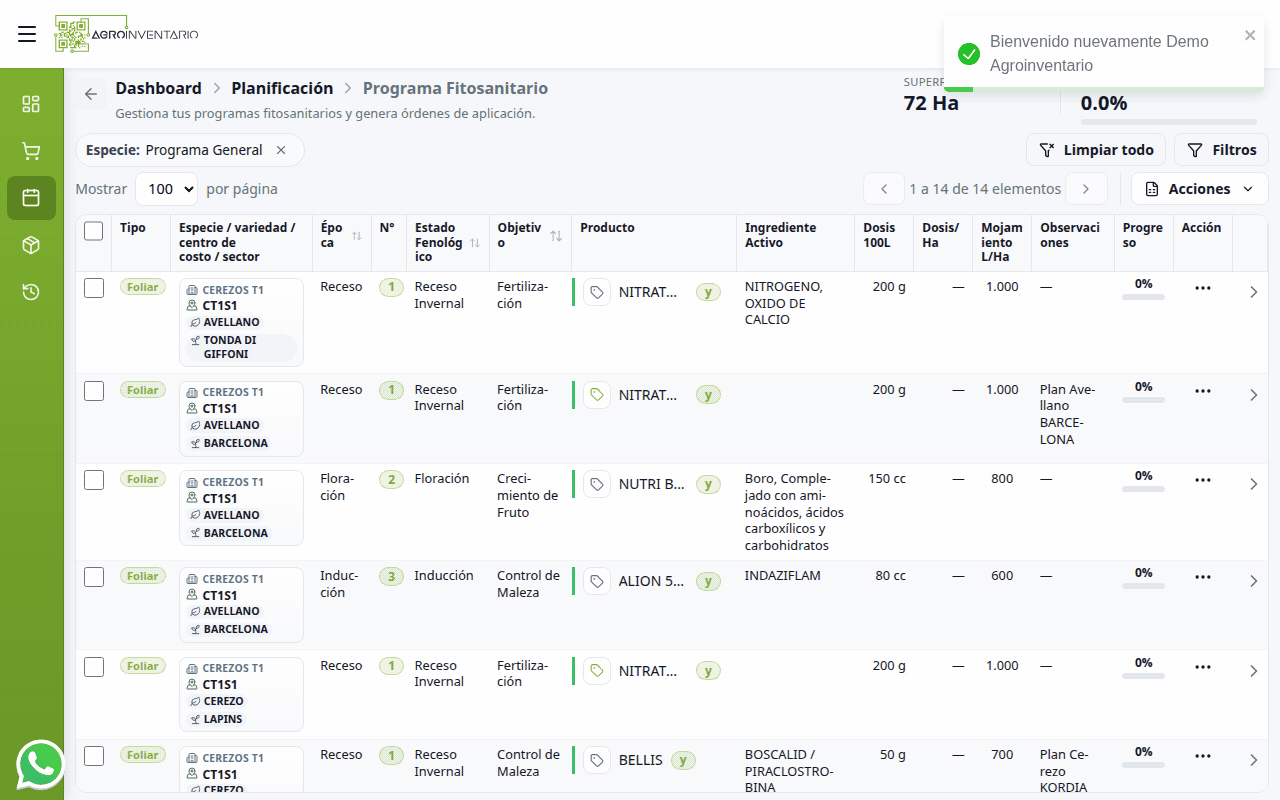1280x800 pixels.
Task: Select the BELLIS row checkbox
Action: click(94, 756)
